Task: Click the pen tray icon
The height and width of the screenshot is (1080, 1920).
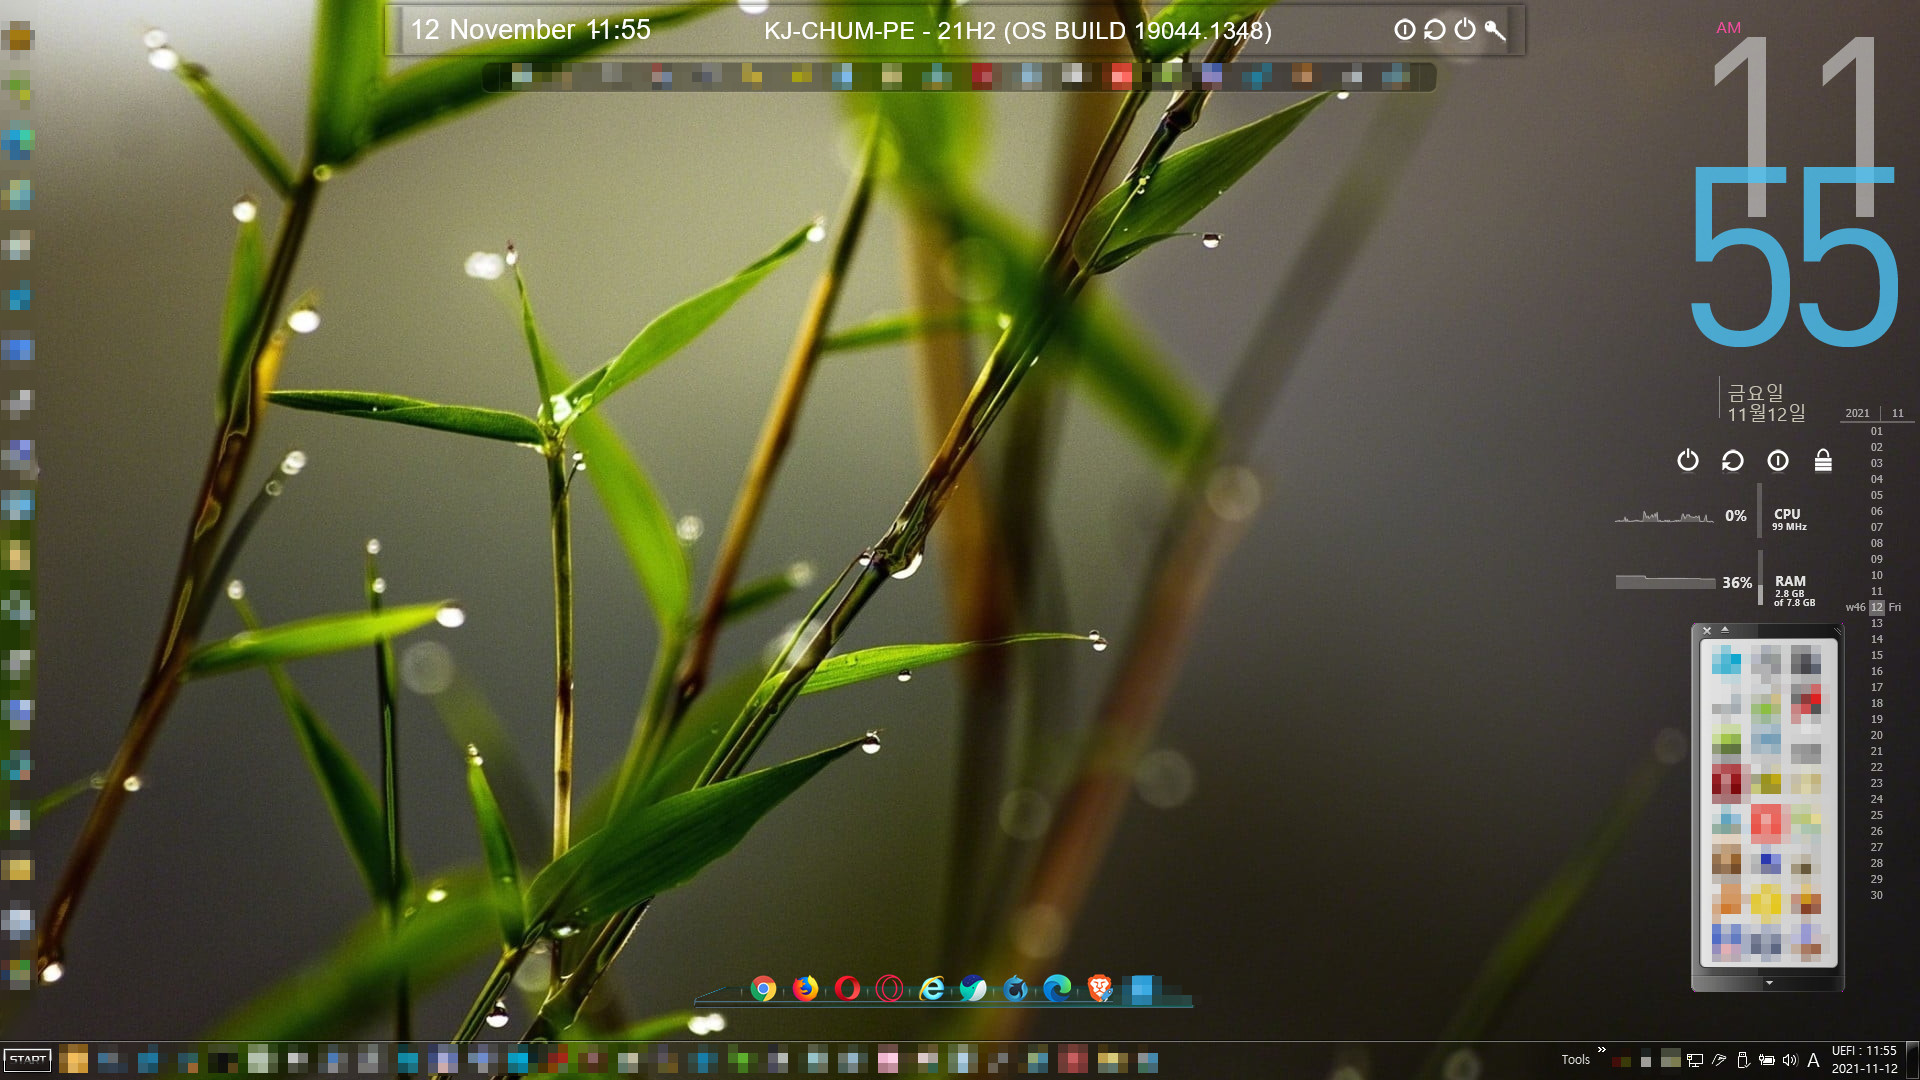Action: 1719,1060
